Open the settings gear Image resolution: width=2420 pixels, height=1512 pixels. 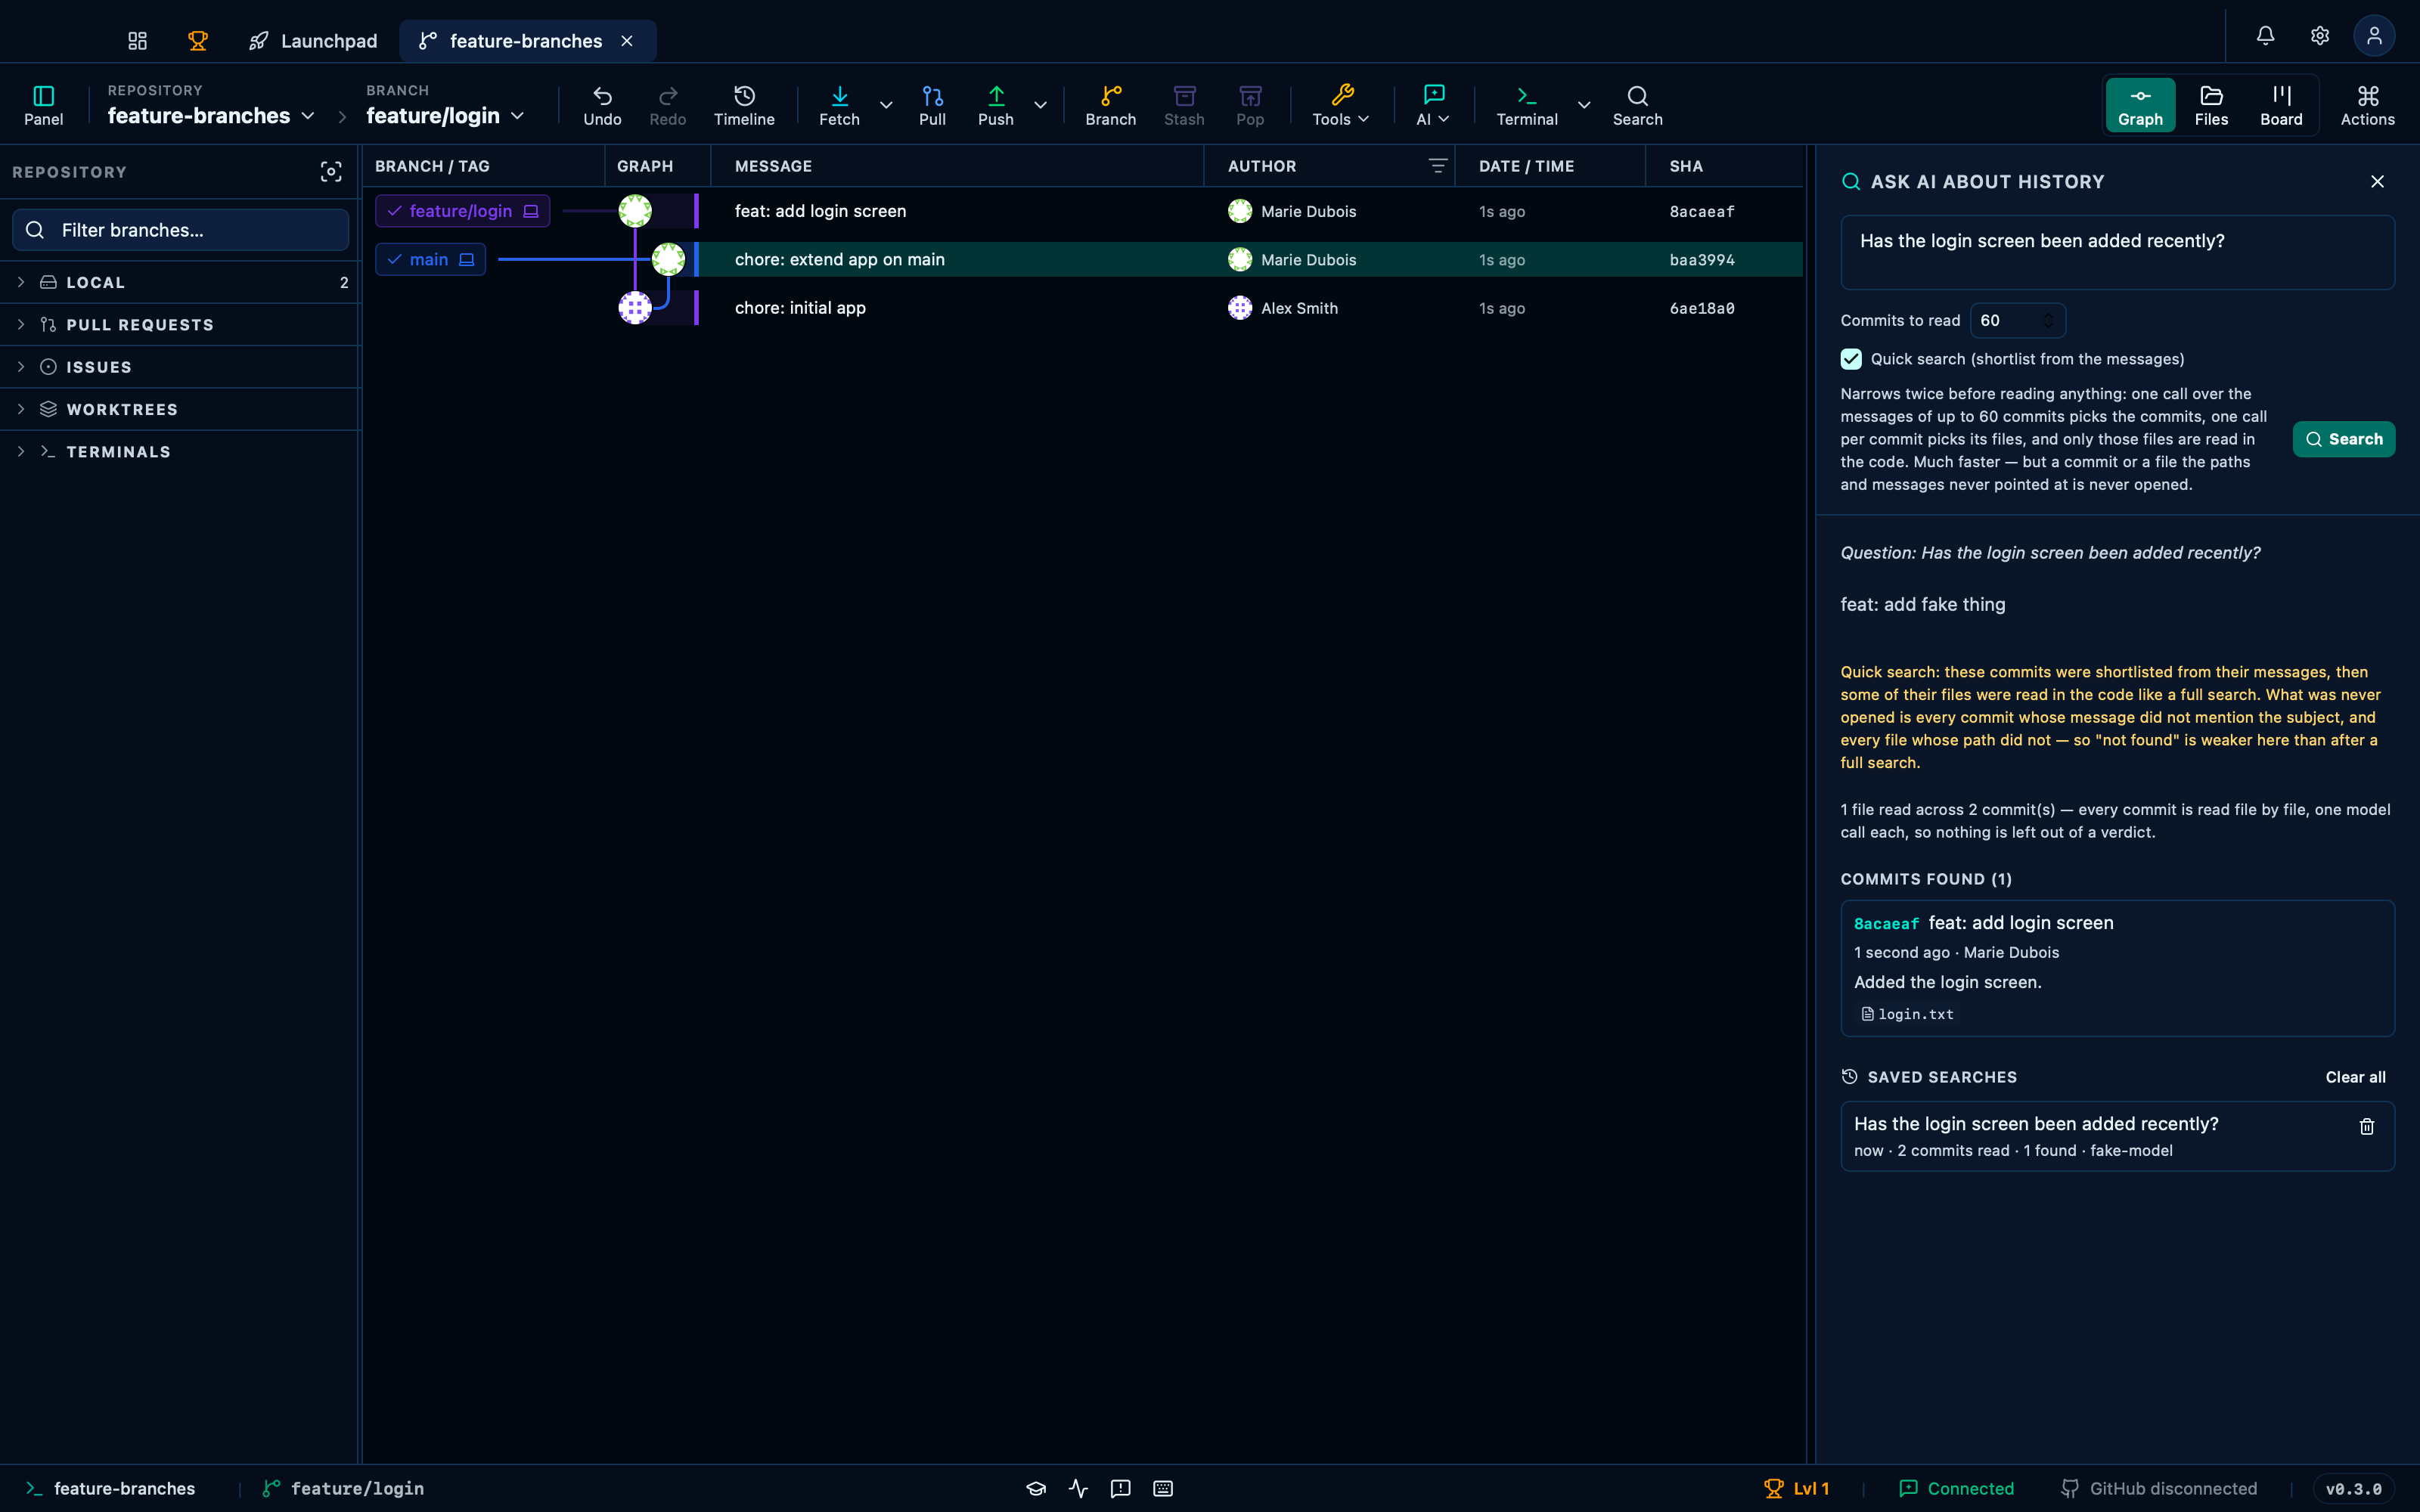2320,36
